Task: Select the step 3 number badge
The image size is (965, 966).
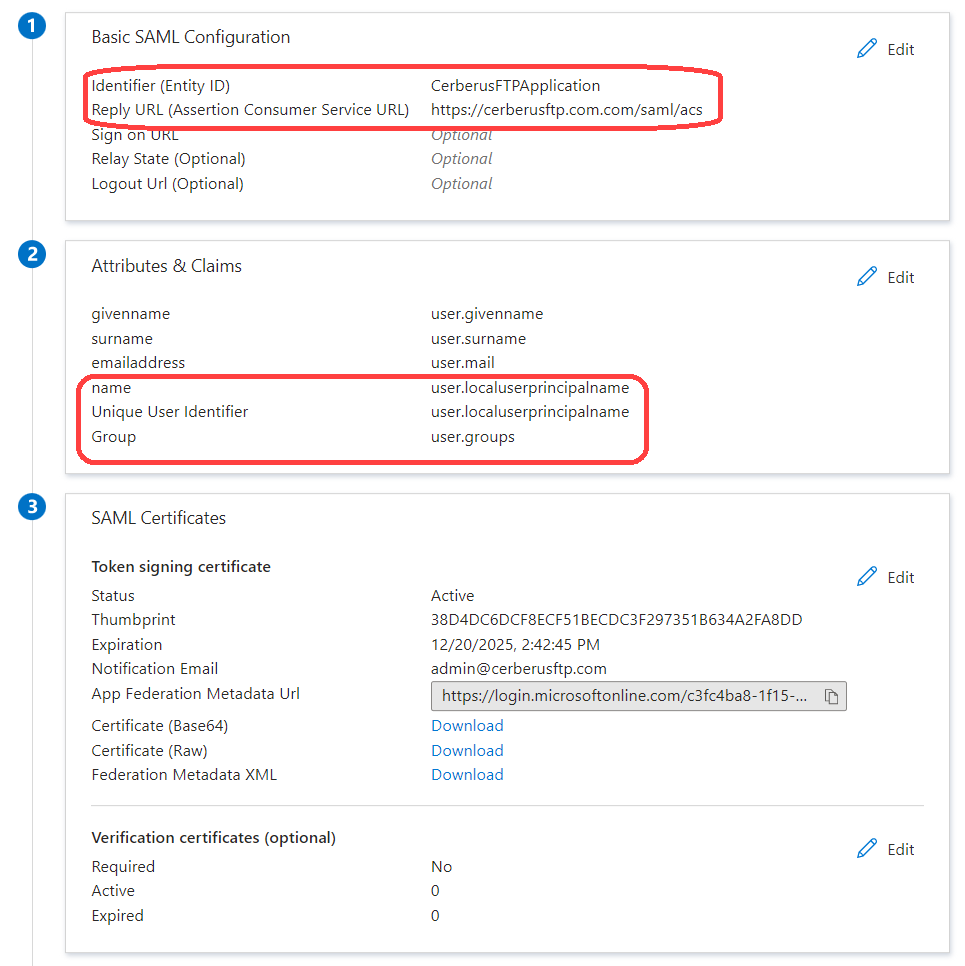Action: point(33,507)
